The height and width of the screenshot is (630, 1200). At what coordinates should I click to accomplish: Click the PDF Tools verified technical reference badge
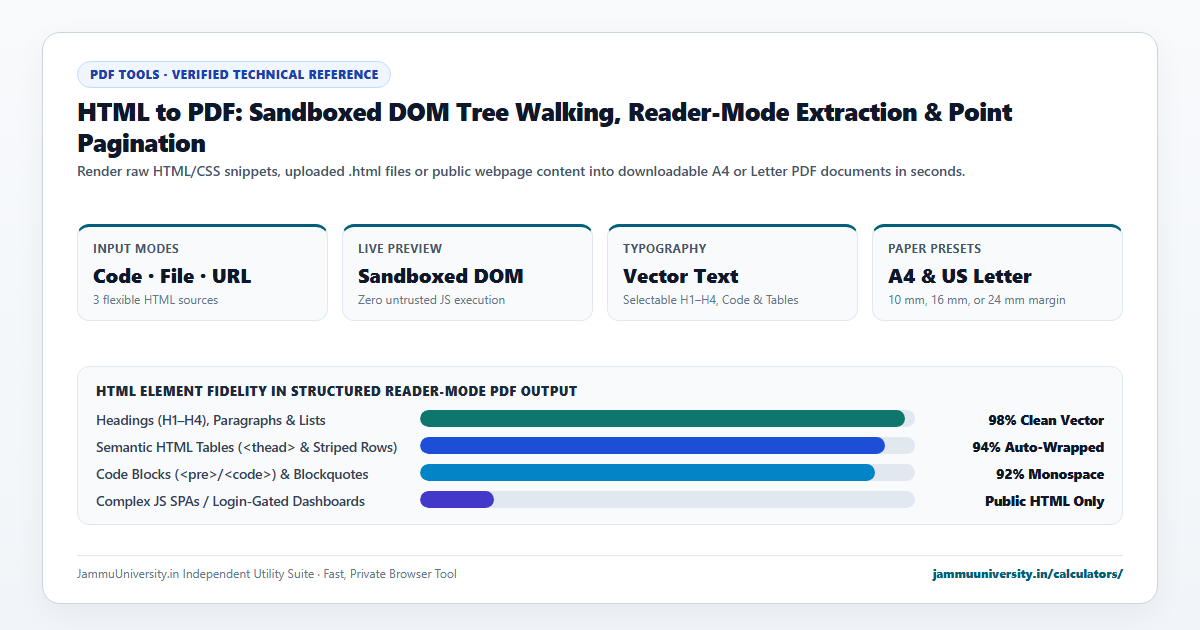(x=234, y=74)
